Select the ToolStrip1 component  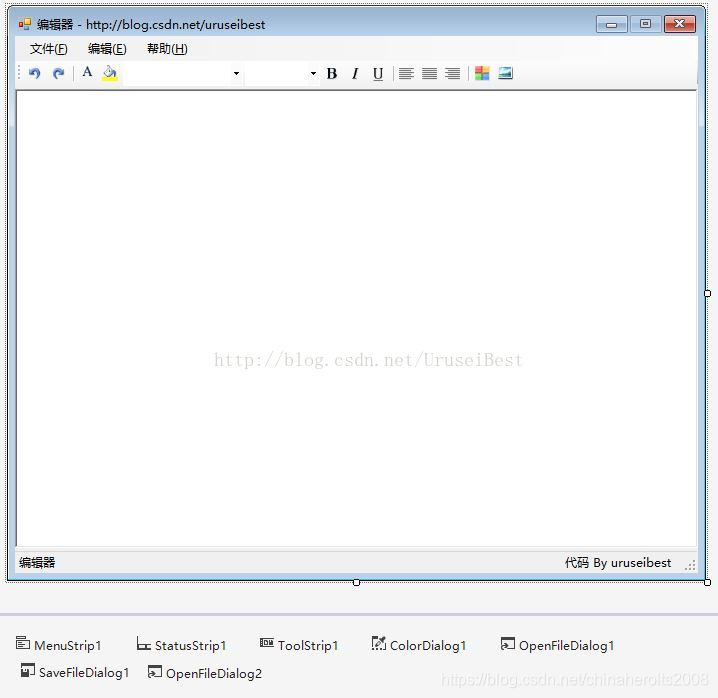click(x=299, y=645)
